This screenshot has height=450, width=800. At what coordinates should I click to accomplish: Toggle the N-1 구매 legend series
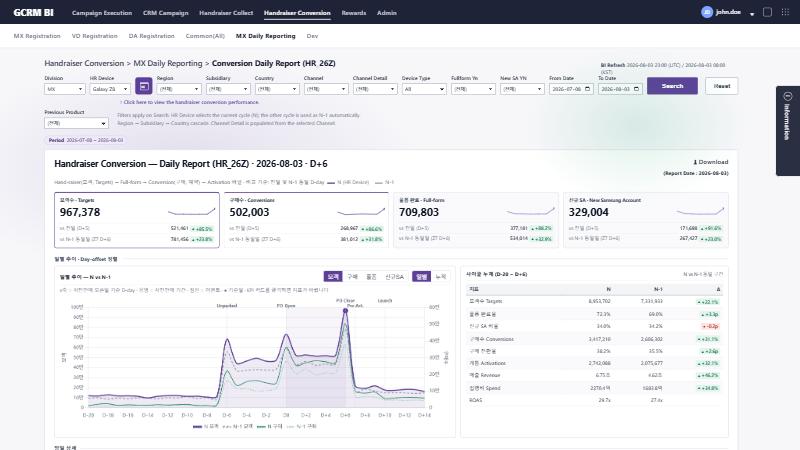(302, 426)
